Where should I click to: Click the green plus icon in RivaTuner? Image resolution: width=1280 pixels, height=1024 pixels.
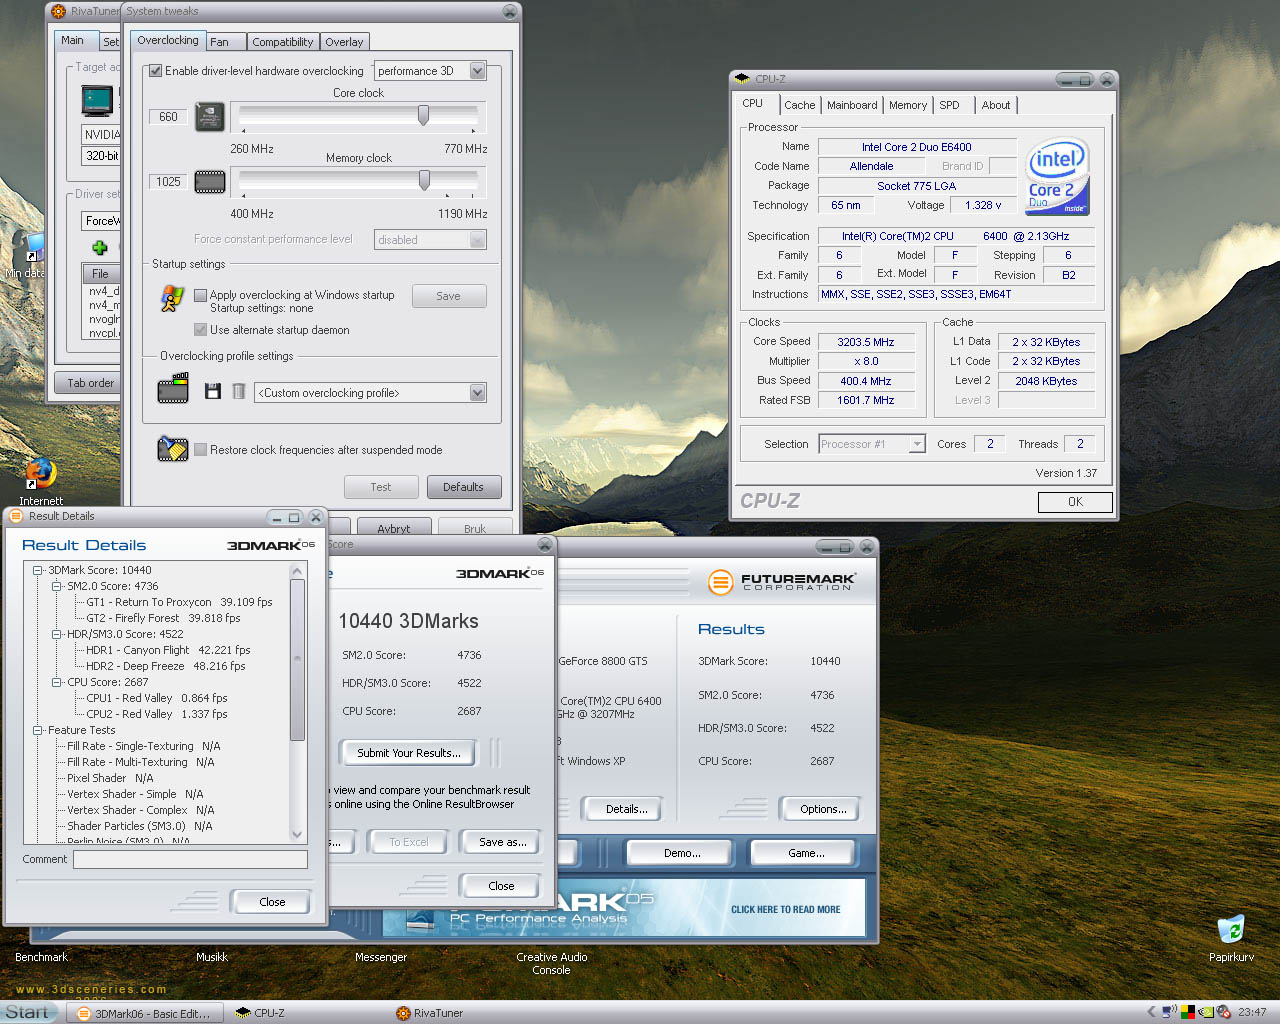[x=99, y=247]
